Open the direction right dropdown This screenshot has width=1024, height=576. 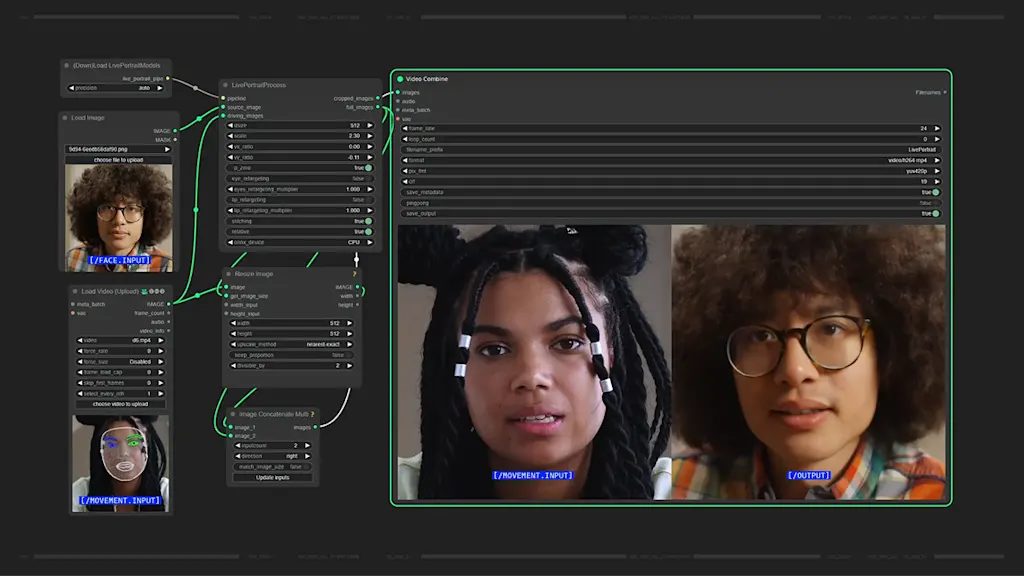click(272, 456)
